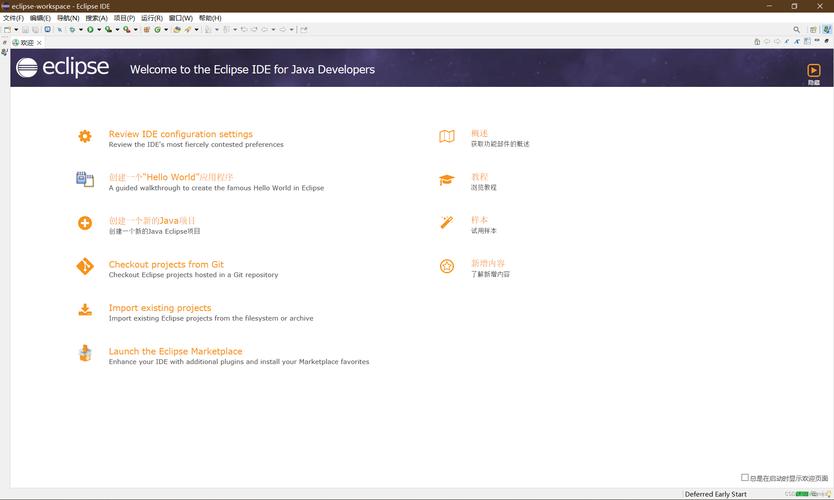834x500 pixels.
Task: Open the 窗口(W) menu
Action: 181,18
